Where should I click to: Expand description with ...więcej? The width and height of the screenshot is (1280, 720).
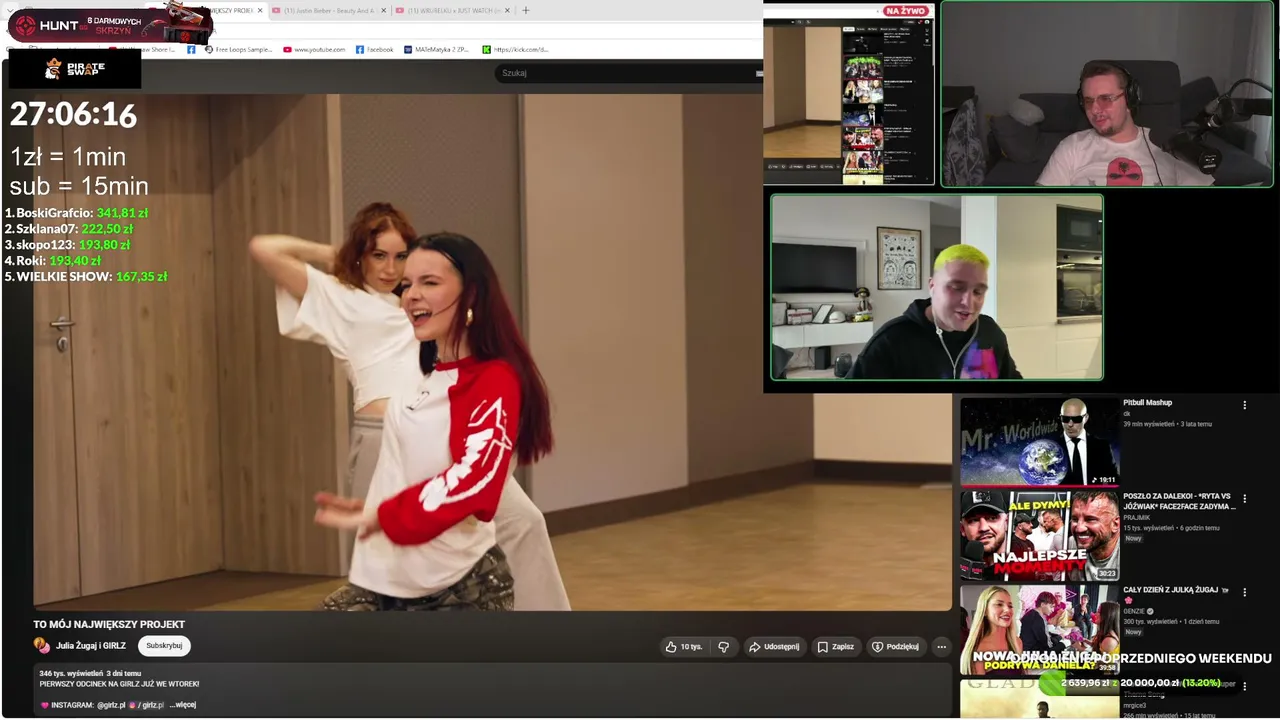point(182,705)
